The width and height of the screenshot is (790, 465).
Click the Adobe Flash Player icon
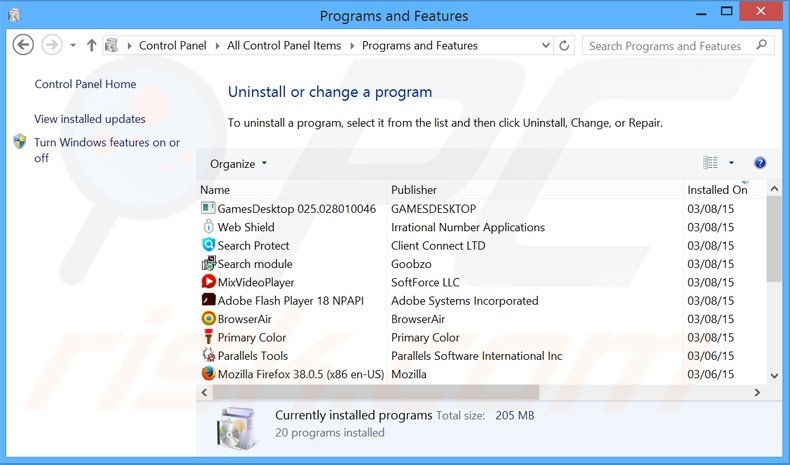point(208,300)
